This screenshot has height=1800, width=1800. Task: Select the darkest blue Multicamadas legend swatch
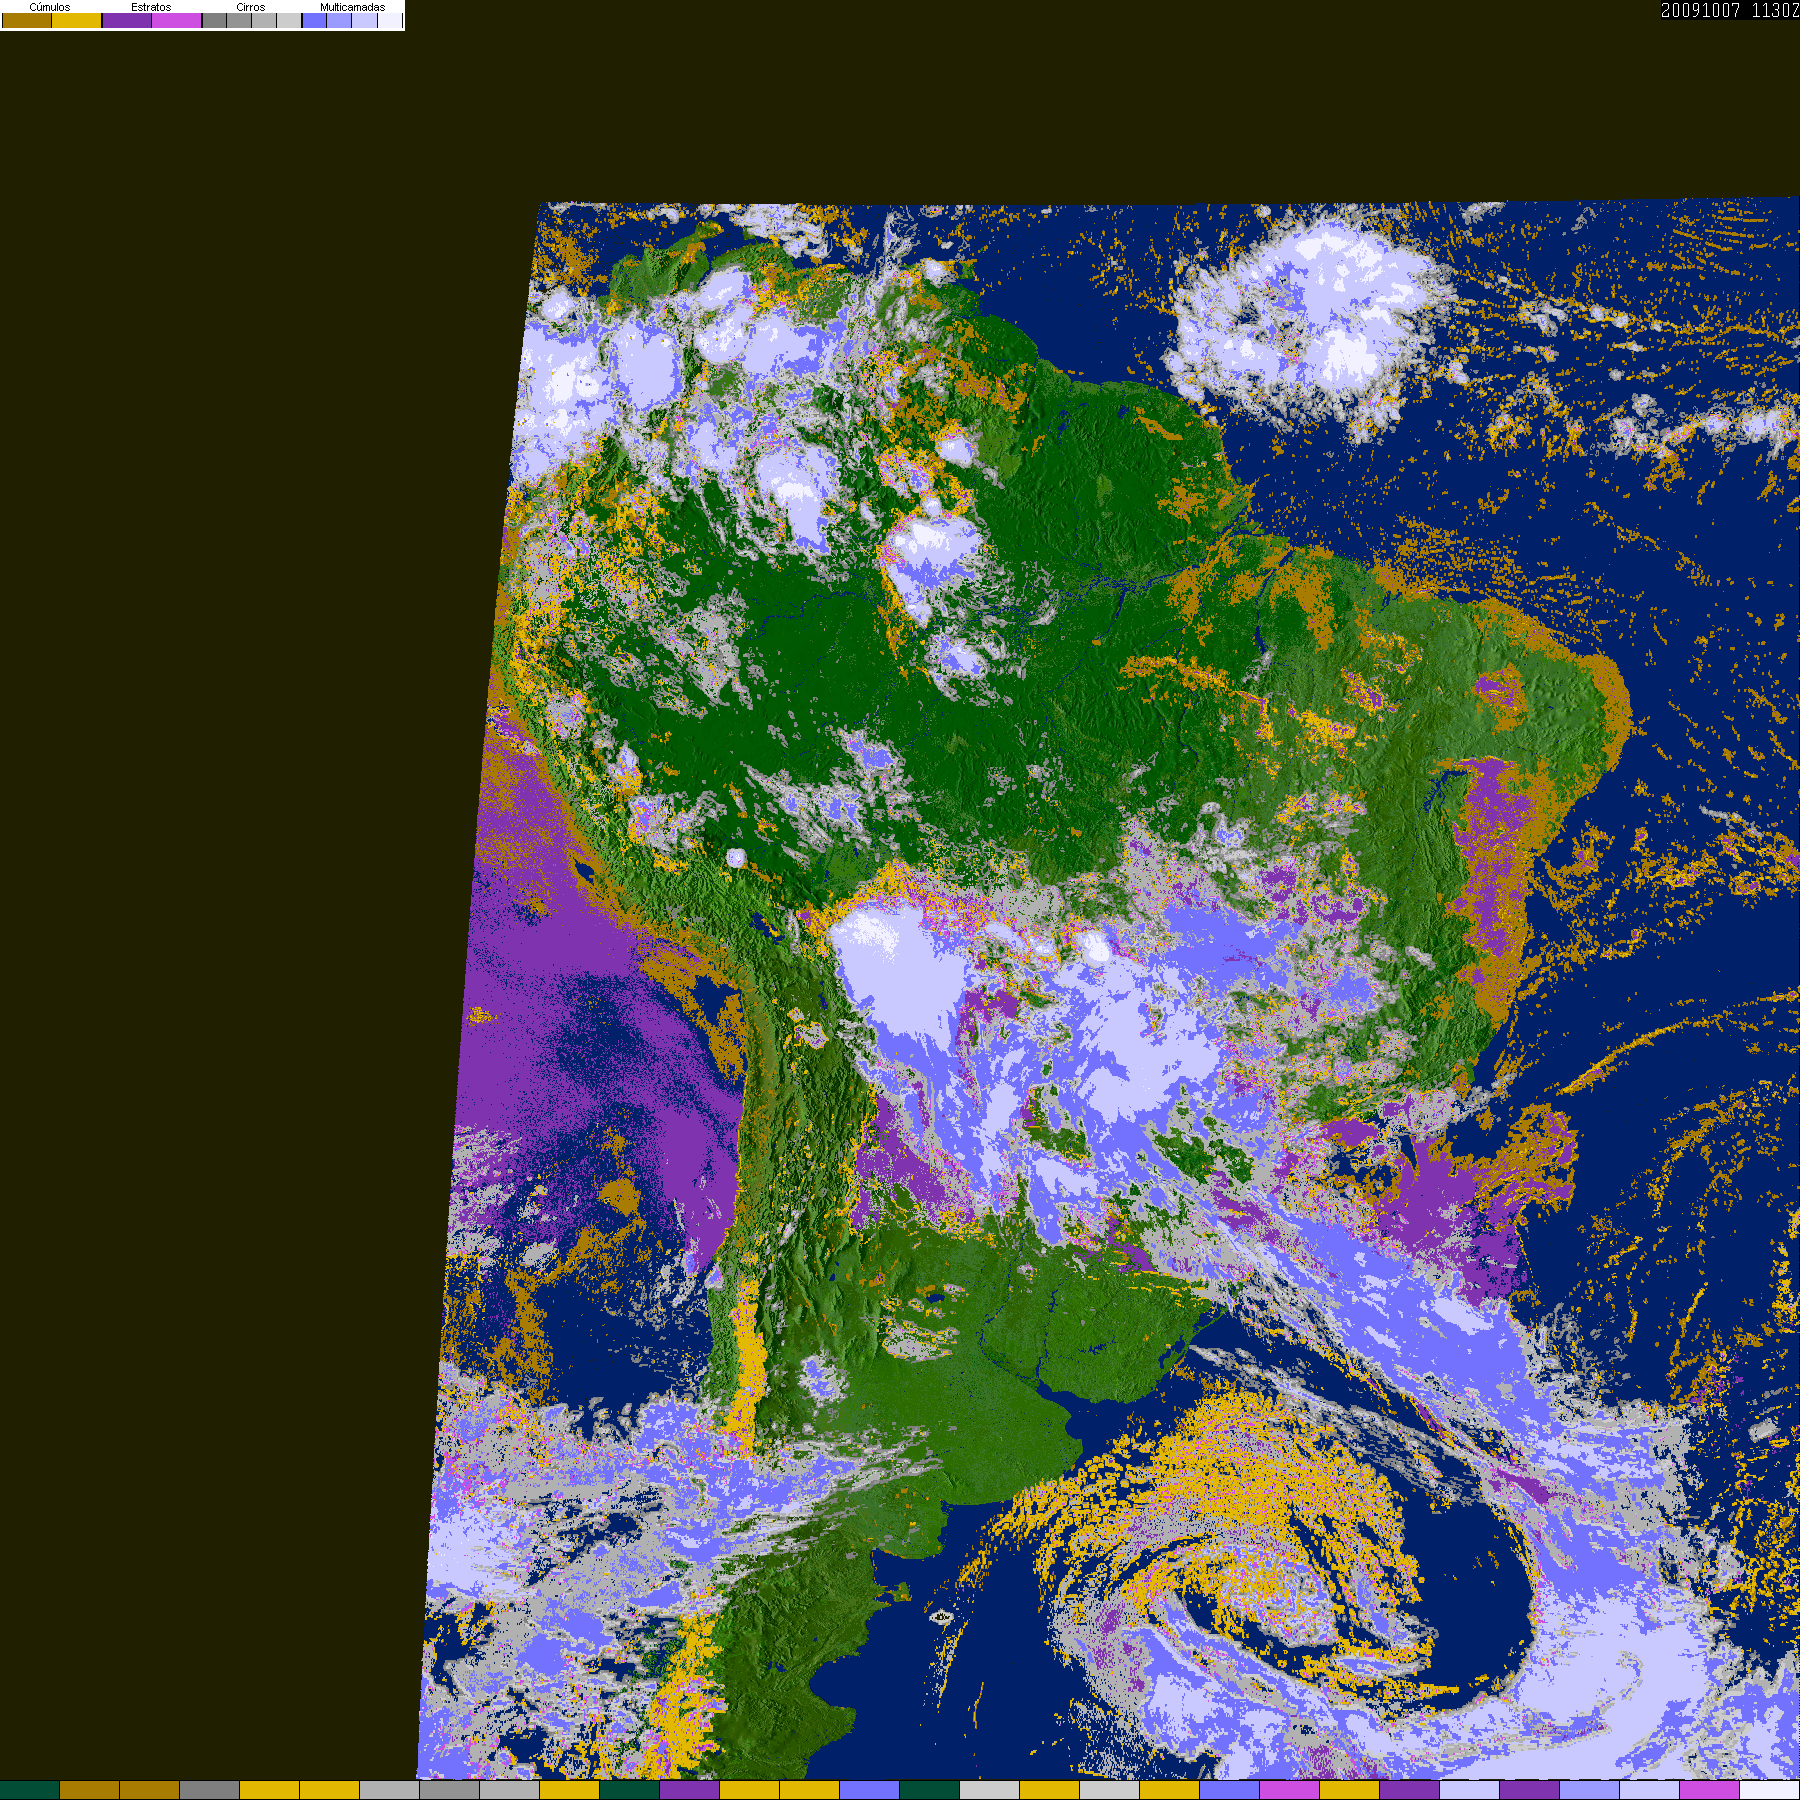[x=314, y=20]
